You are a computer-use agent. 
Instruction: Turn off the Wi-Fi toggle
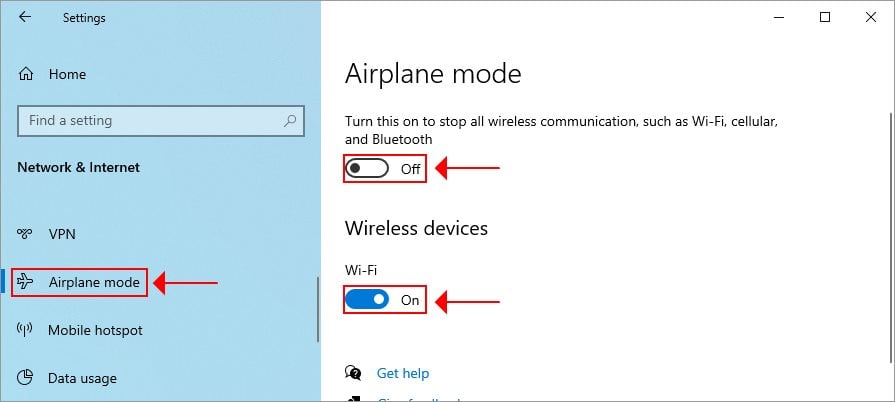(x=367, y=299)
